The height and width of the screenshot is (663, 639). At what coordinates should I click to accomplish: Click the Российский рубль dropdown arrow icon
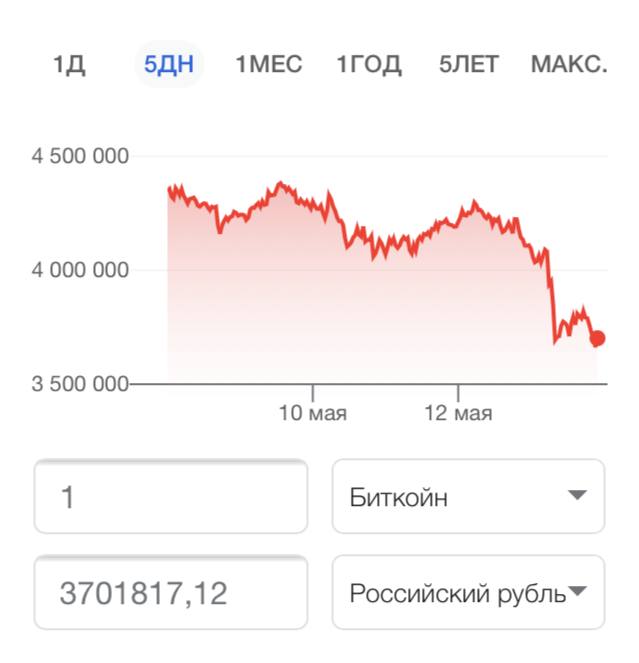(x=577, y=590)
